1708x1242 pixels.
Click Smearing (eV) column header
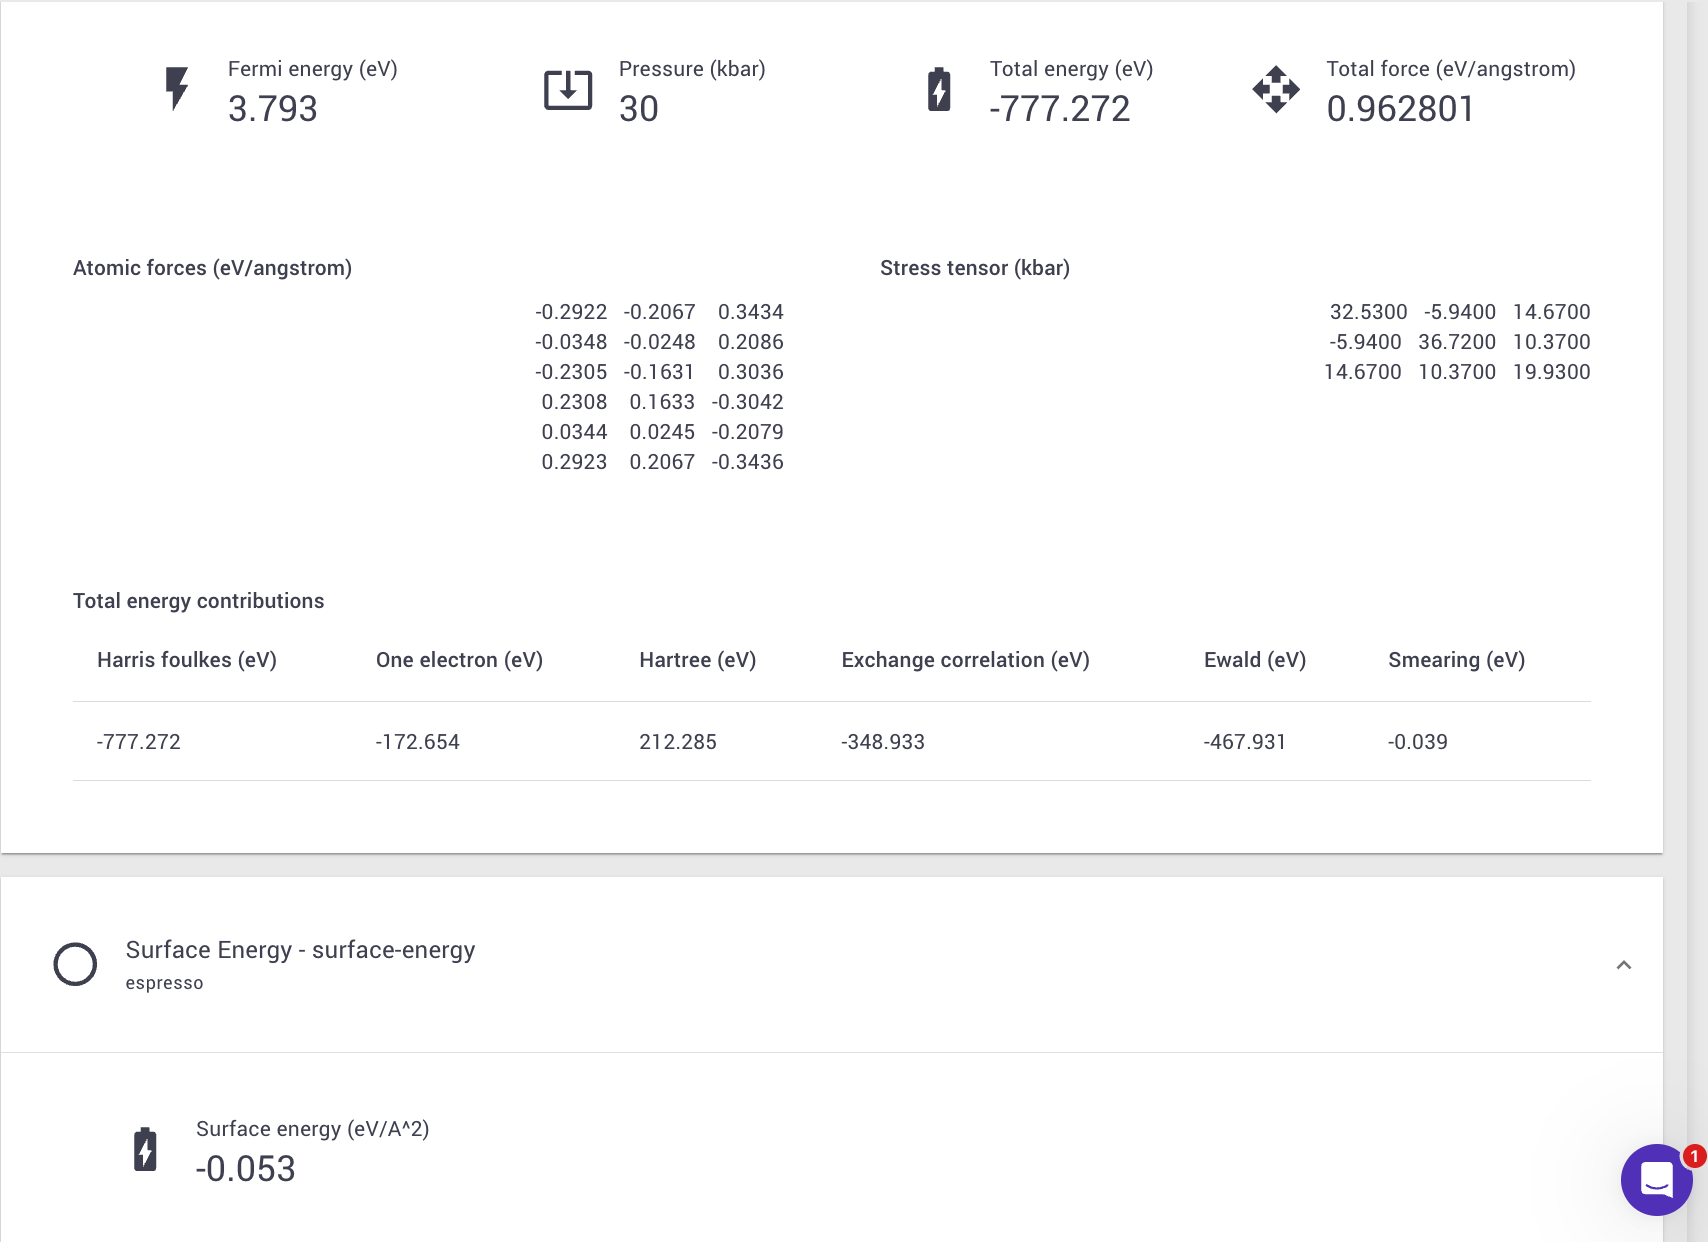(1456, 660)
